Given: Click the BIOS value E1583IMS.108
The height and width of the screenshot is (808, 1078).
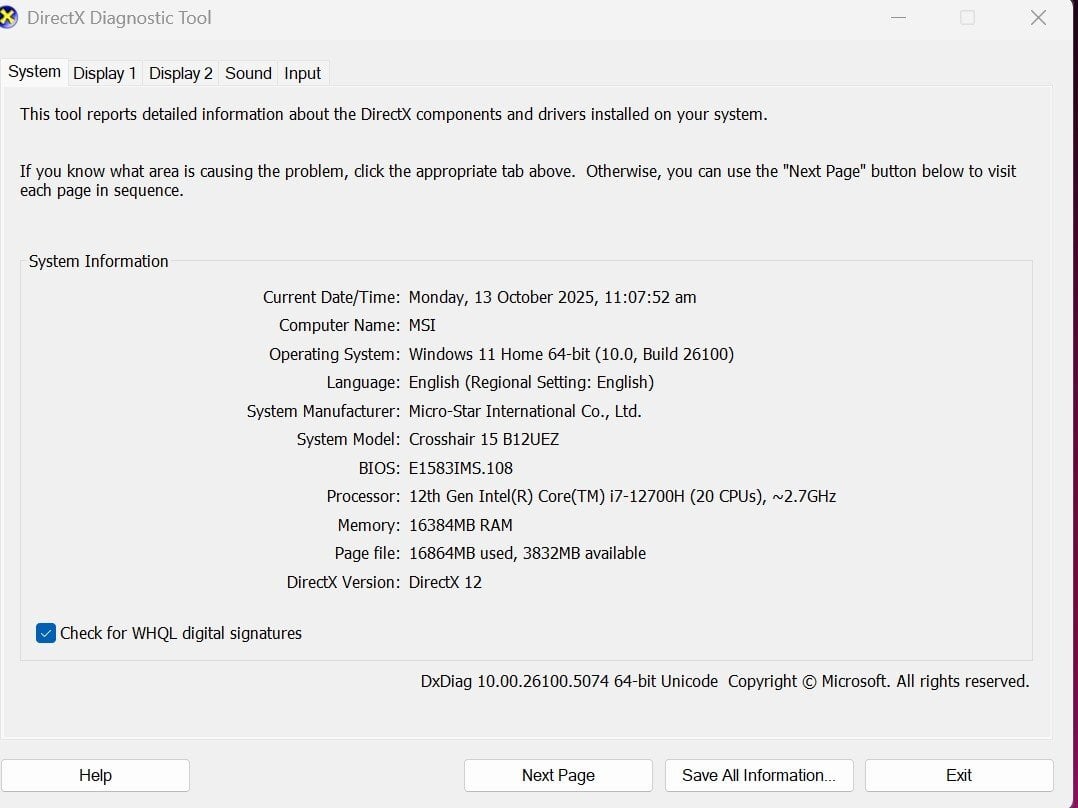Looking at the screenshot, I should 461,468.
